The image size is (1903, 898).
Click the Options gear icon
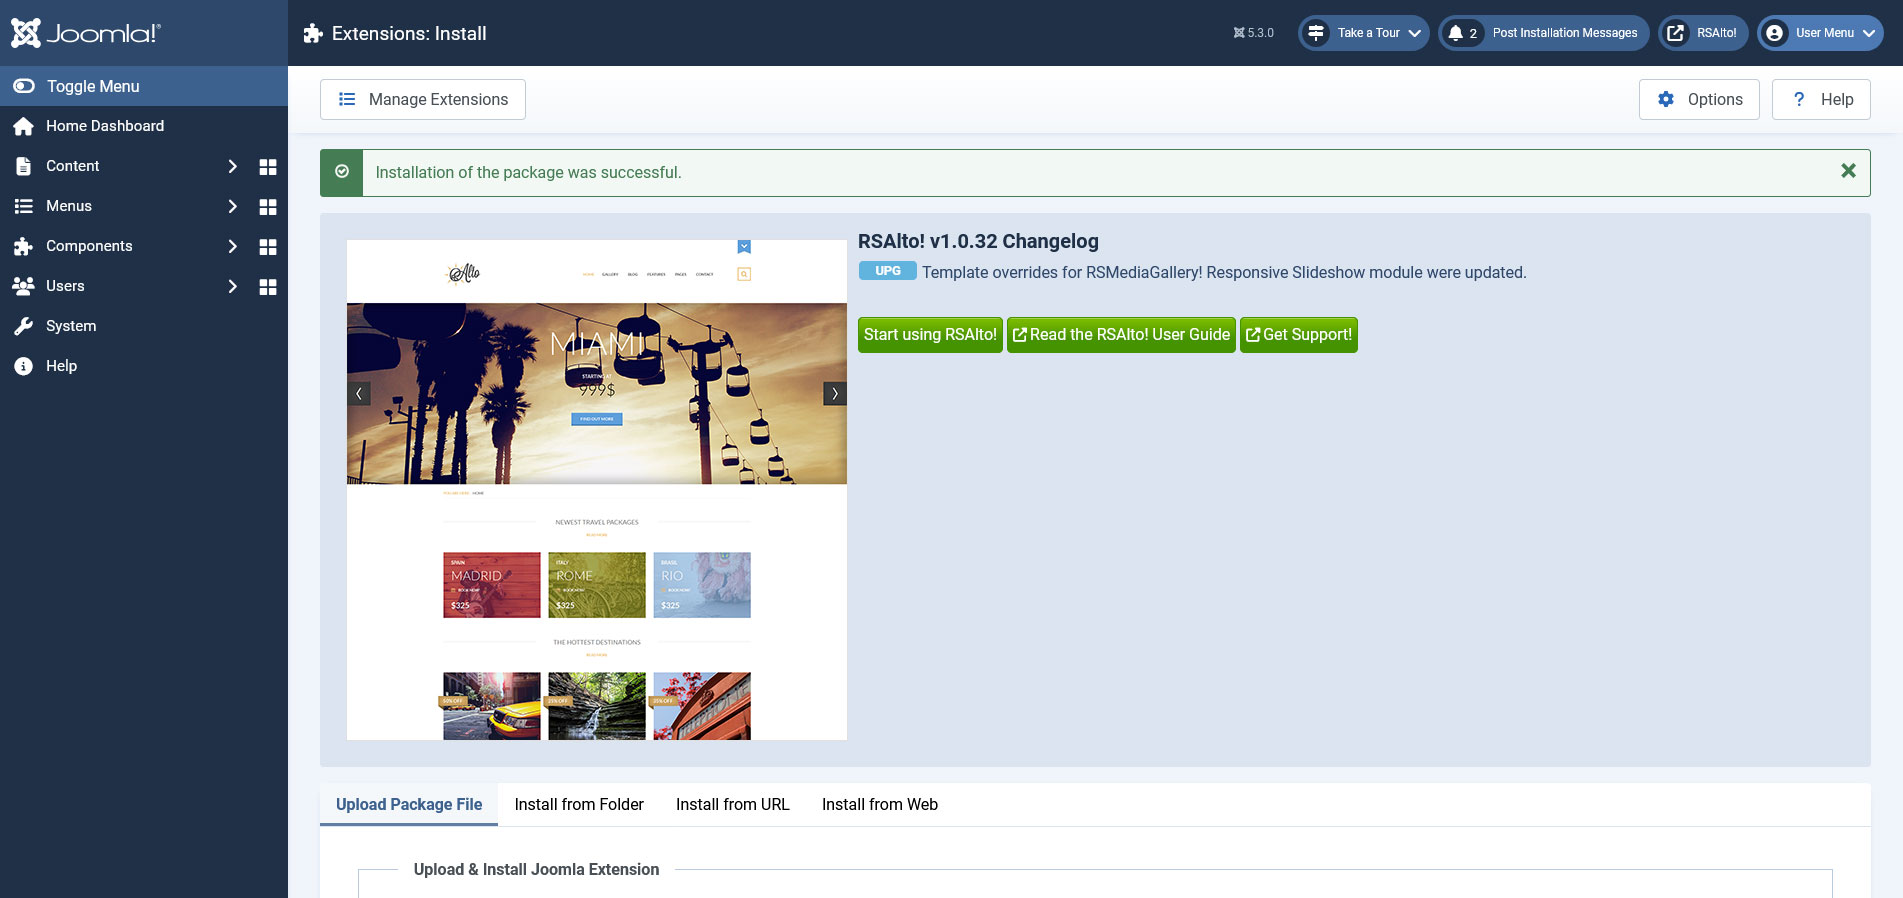[x=1666, y=99]
